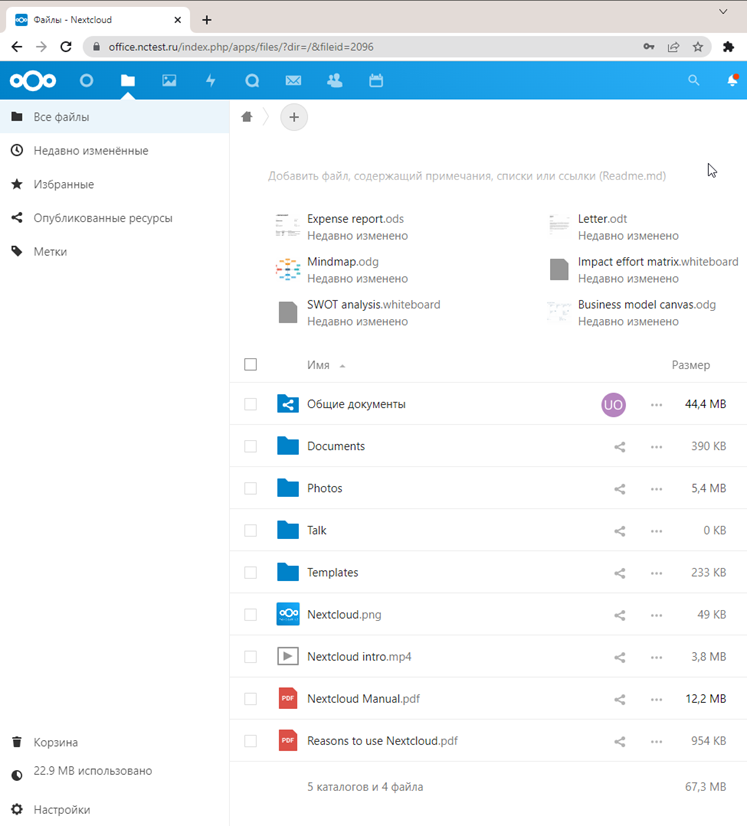This screenshot has height=826, width=747.
Task: Open the notifications bell
Action: 732,81
